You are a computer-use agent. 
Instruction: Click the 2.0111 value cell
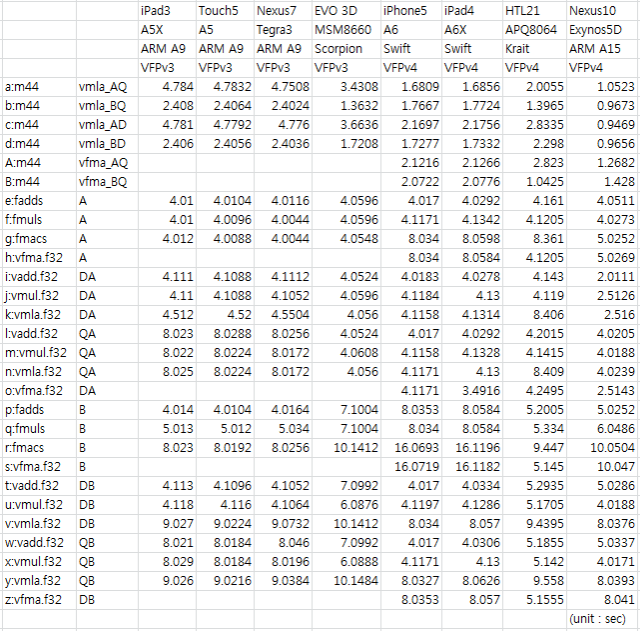(602, 277)
